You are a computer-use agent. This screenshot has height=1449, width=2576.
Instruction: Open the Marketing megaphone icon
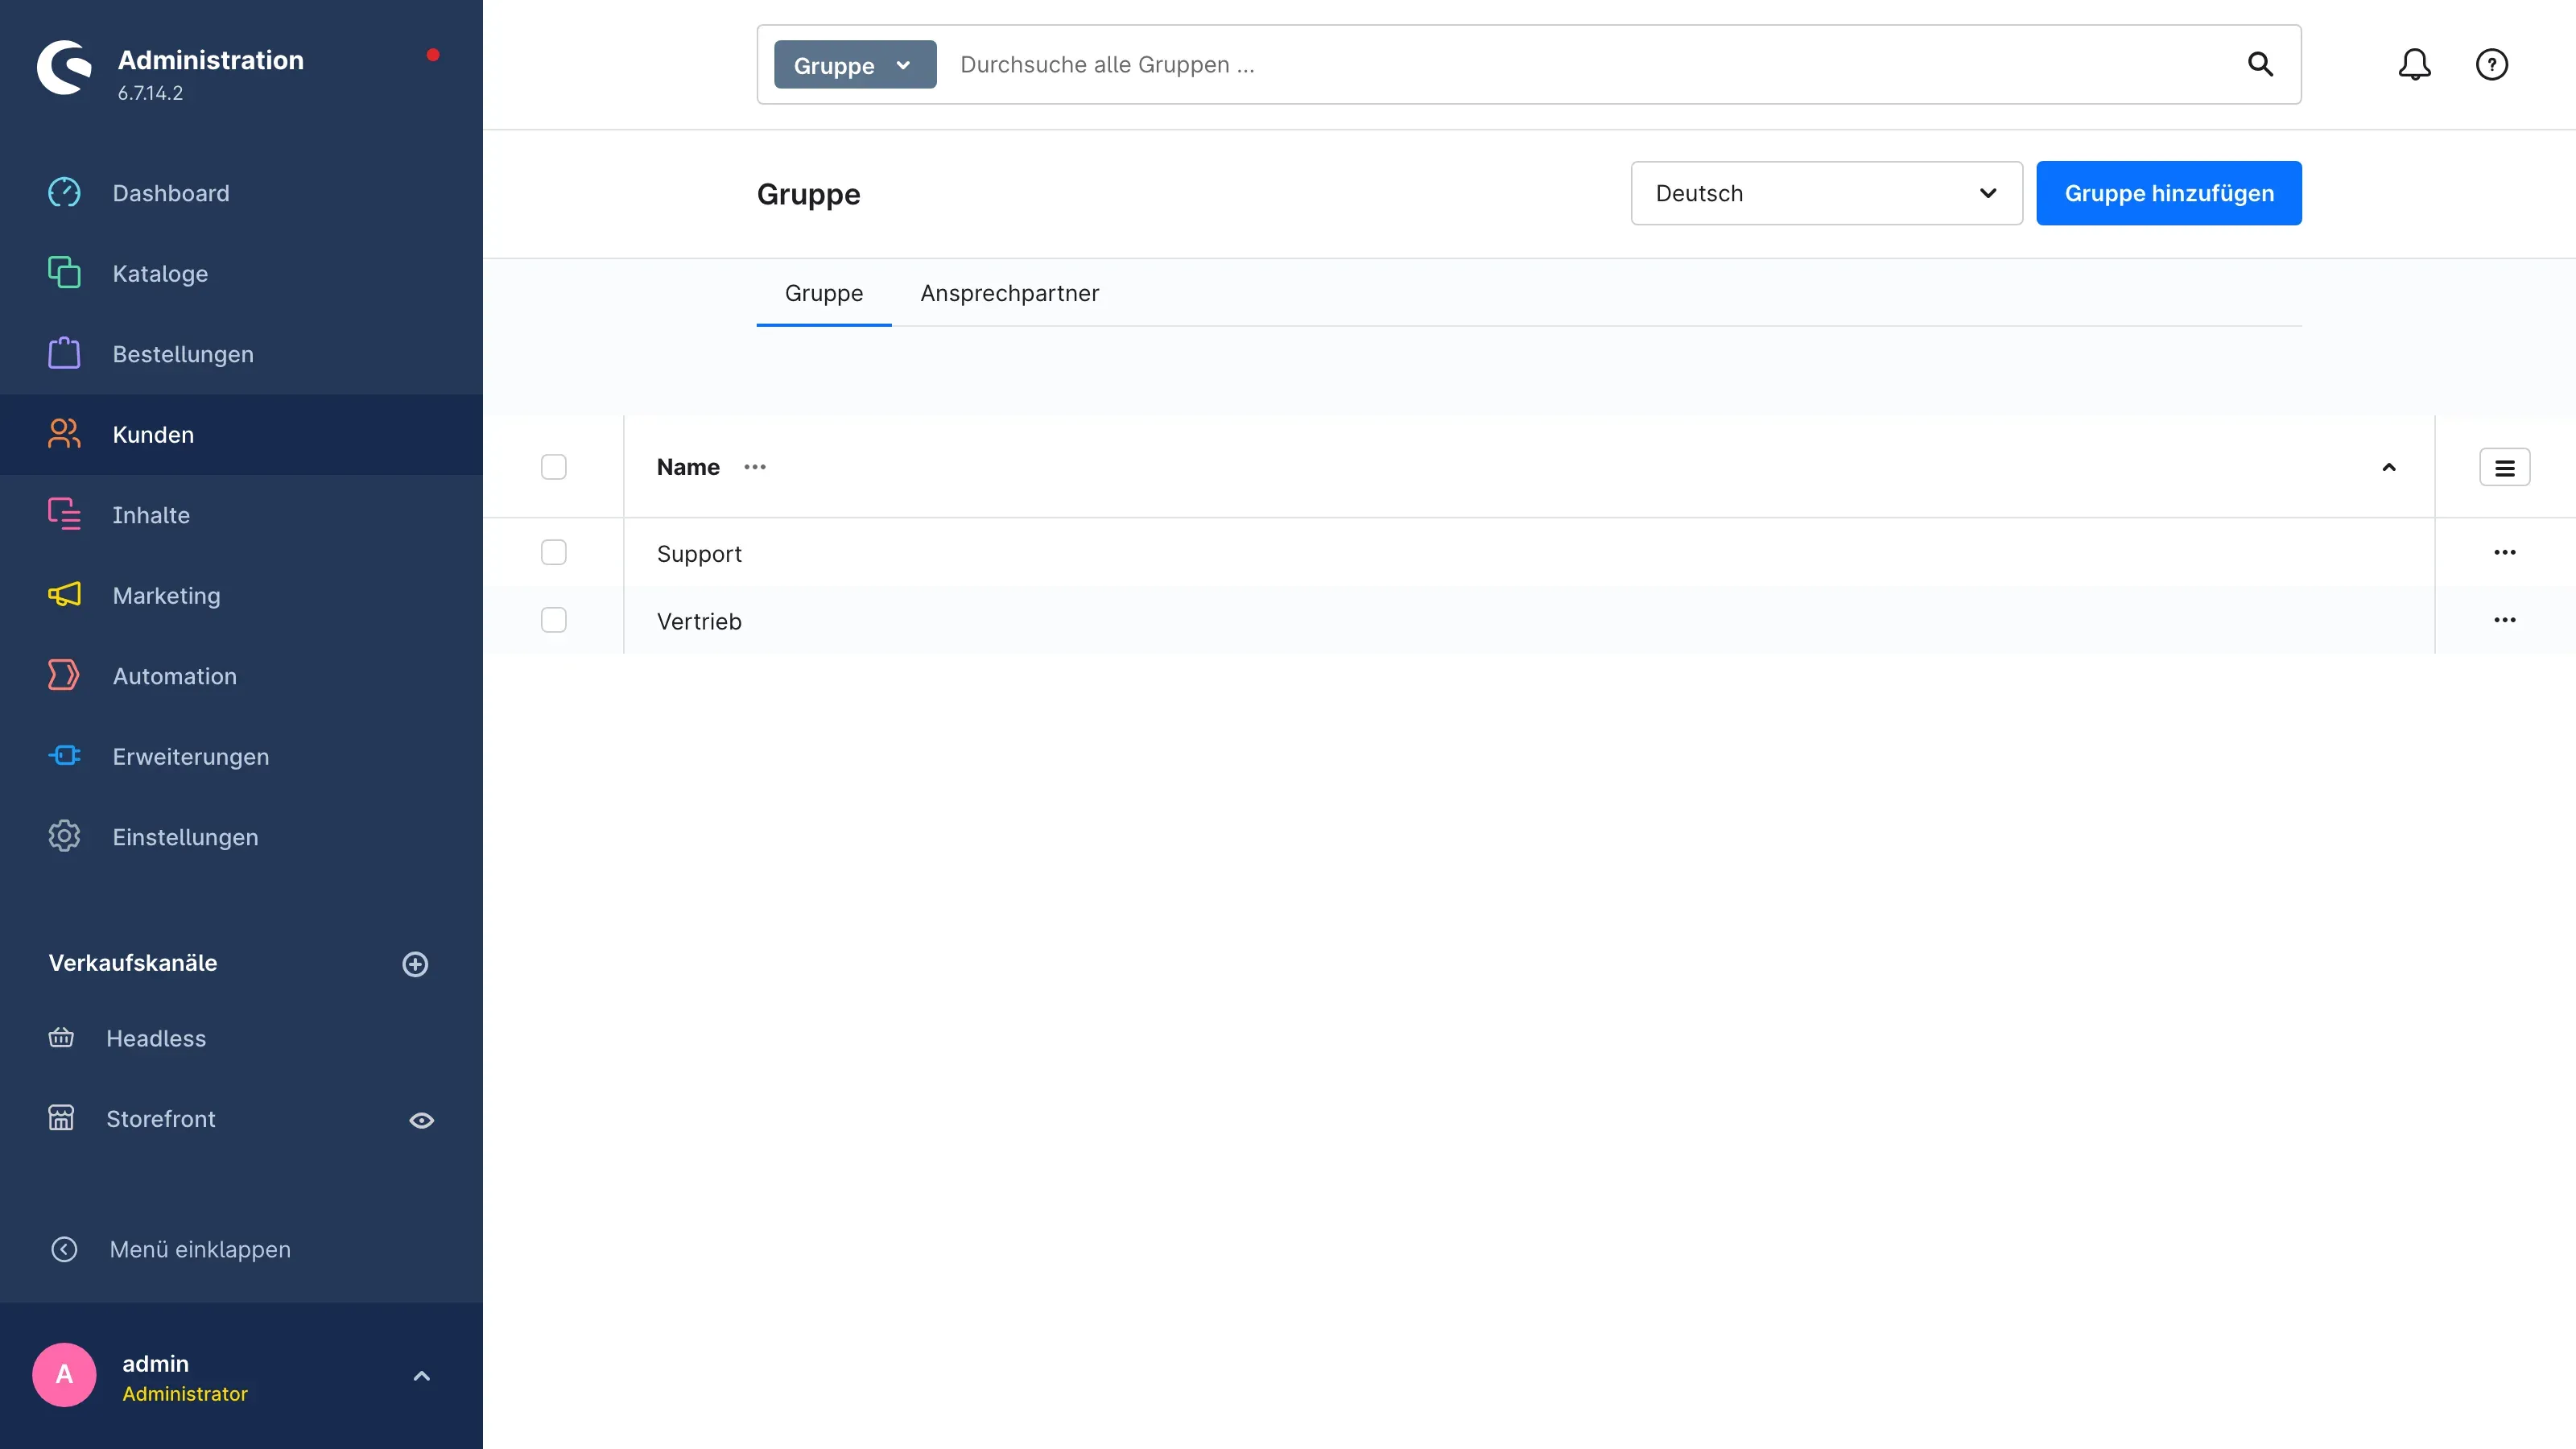coord(64,595)
